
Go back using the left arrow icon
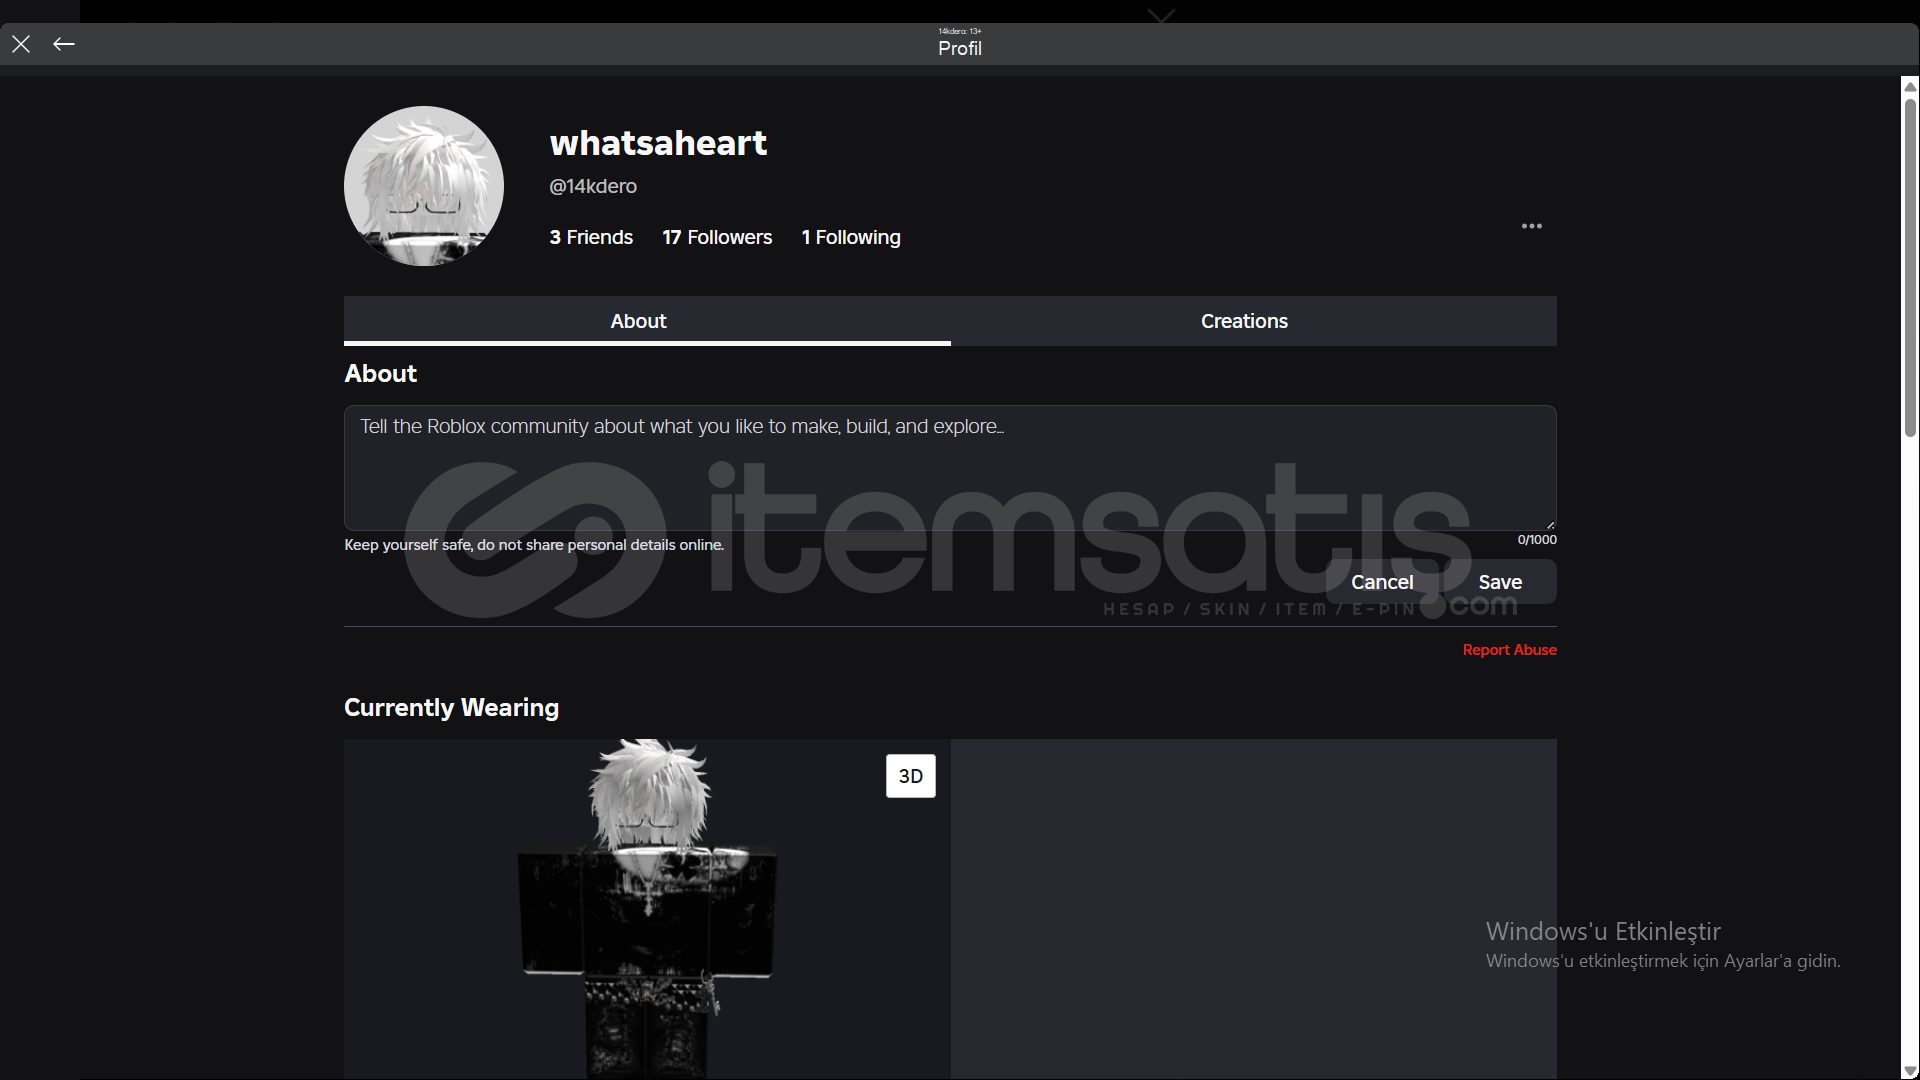coord(64,44)
